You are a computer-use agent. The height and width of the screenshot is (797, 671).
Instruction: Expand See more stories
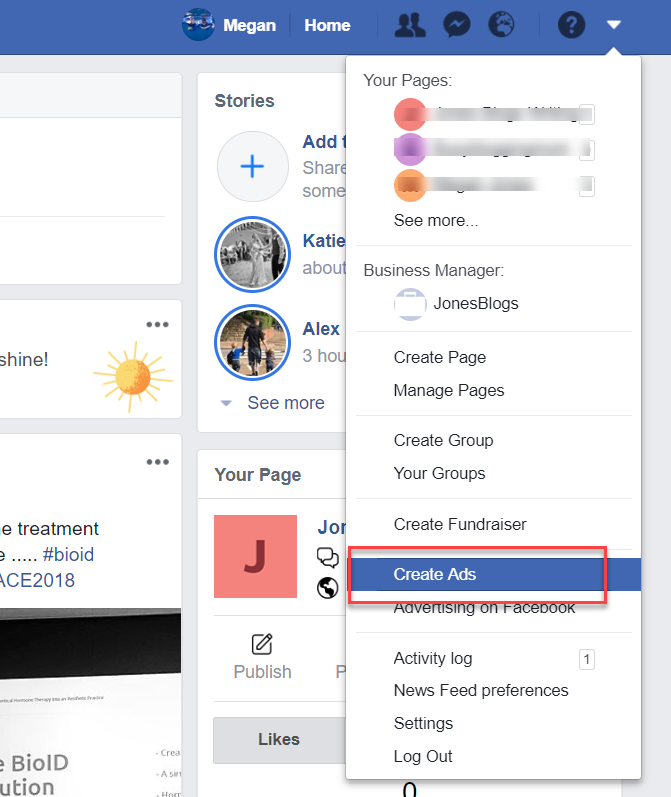pos(286,403)
